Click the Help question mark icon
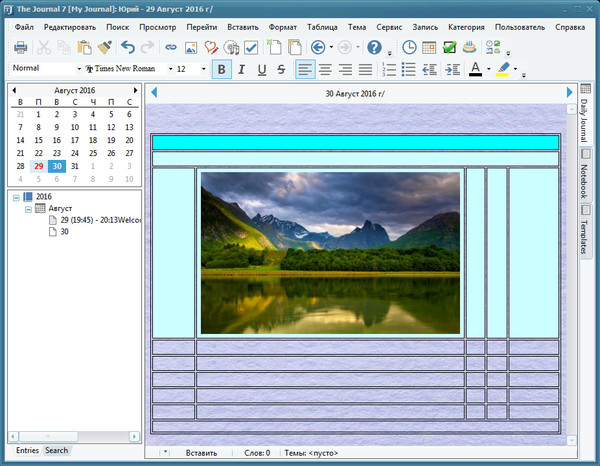The image size is (600, 466). click(x=373, y=47)
